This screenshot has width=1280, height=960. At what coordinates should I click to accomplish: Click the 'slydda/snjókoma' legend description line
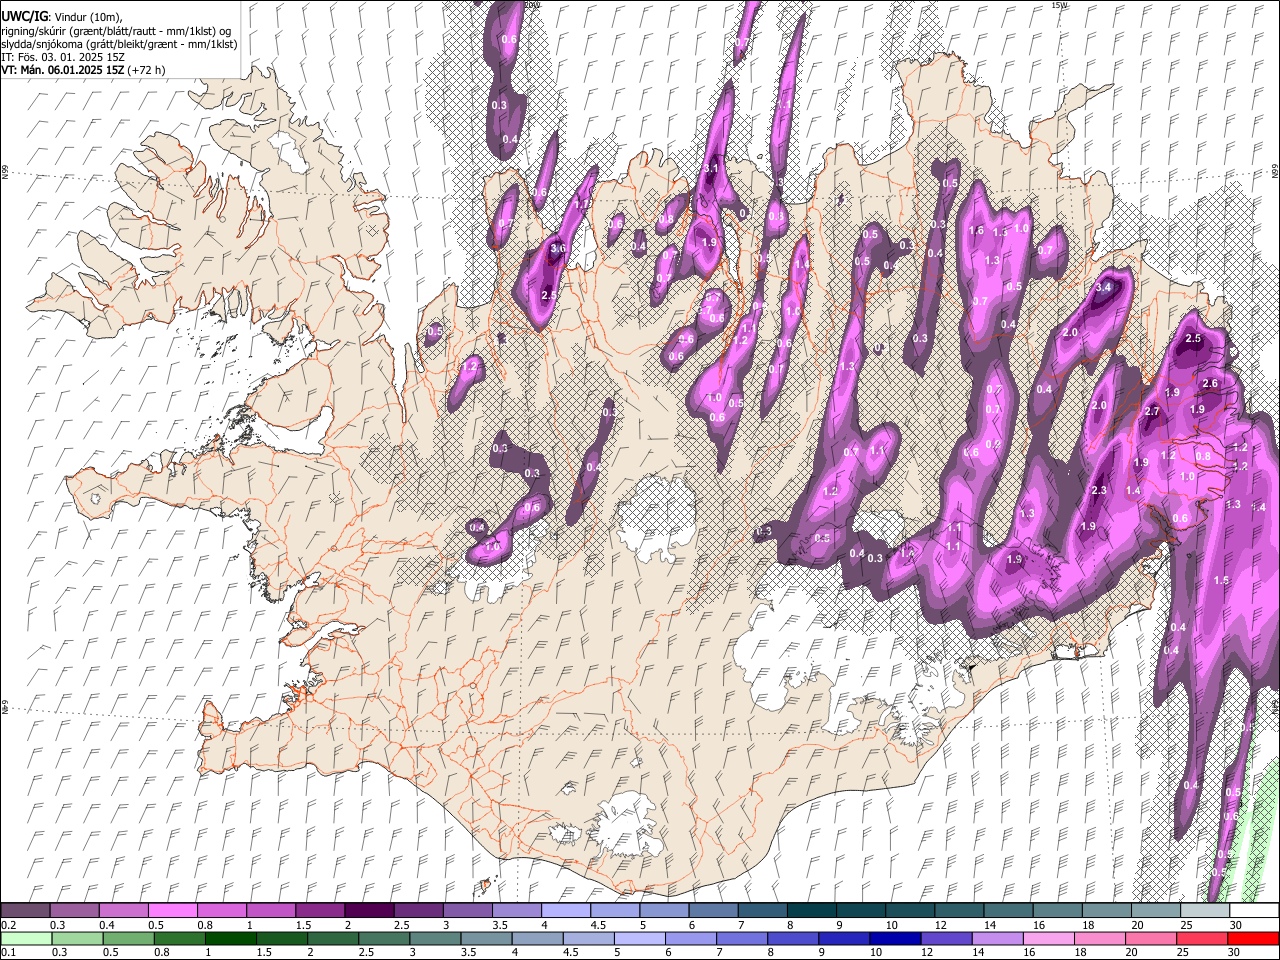(119, 45)
